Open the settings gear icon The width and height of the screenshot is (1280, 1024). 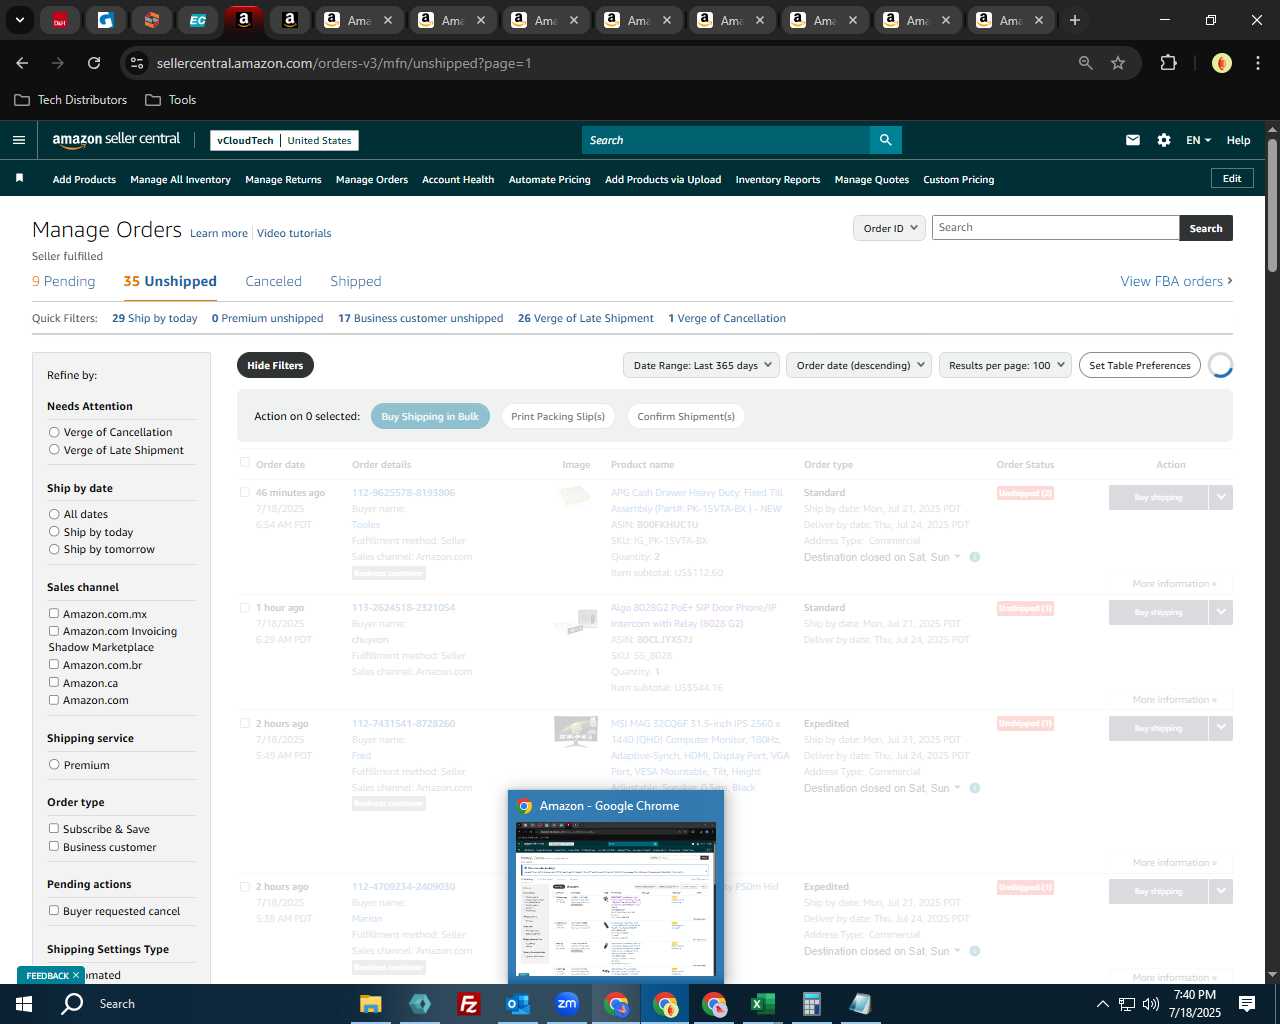click(x=1163, y=140)
